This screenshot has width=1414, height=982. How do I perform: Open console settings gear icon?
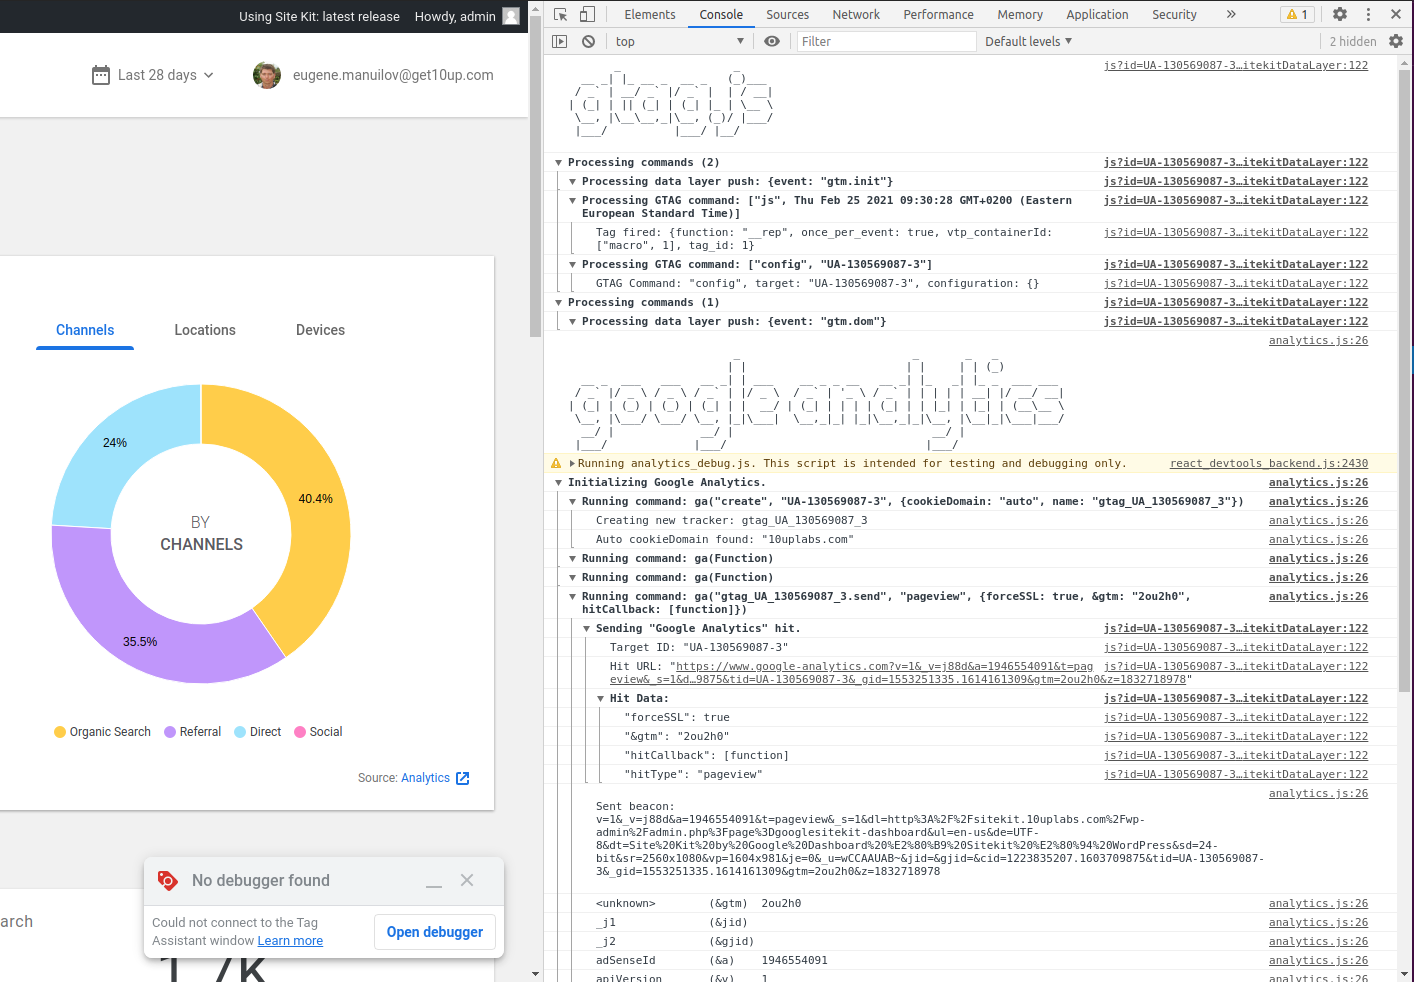(1396, 41)
